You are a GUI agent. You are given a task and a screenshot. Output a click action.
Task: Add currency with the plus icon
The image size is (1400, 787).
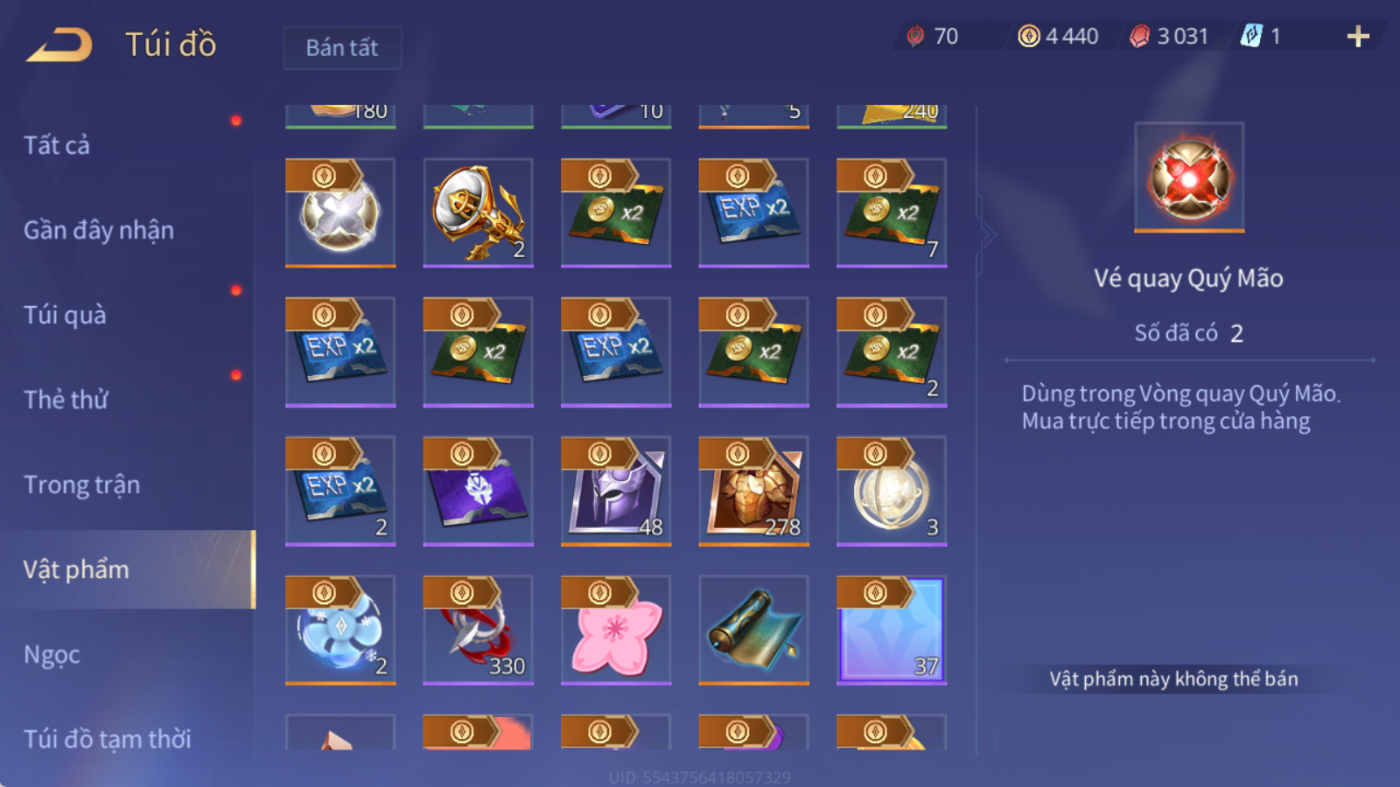(1358, 37)
